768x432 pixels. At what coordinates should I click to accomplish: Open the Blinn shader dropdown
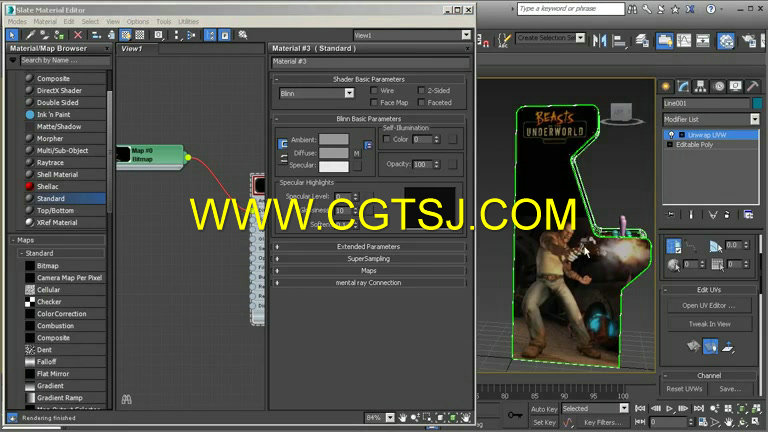point(349,93)
